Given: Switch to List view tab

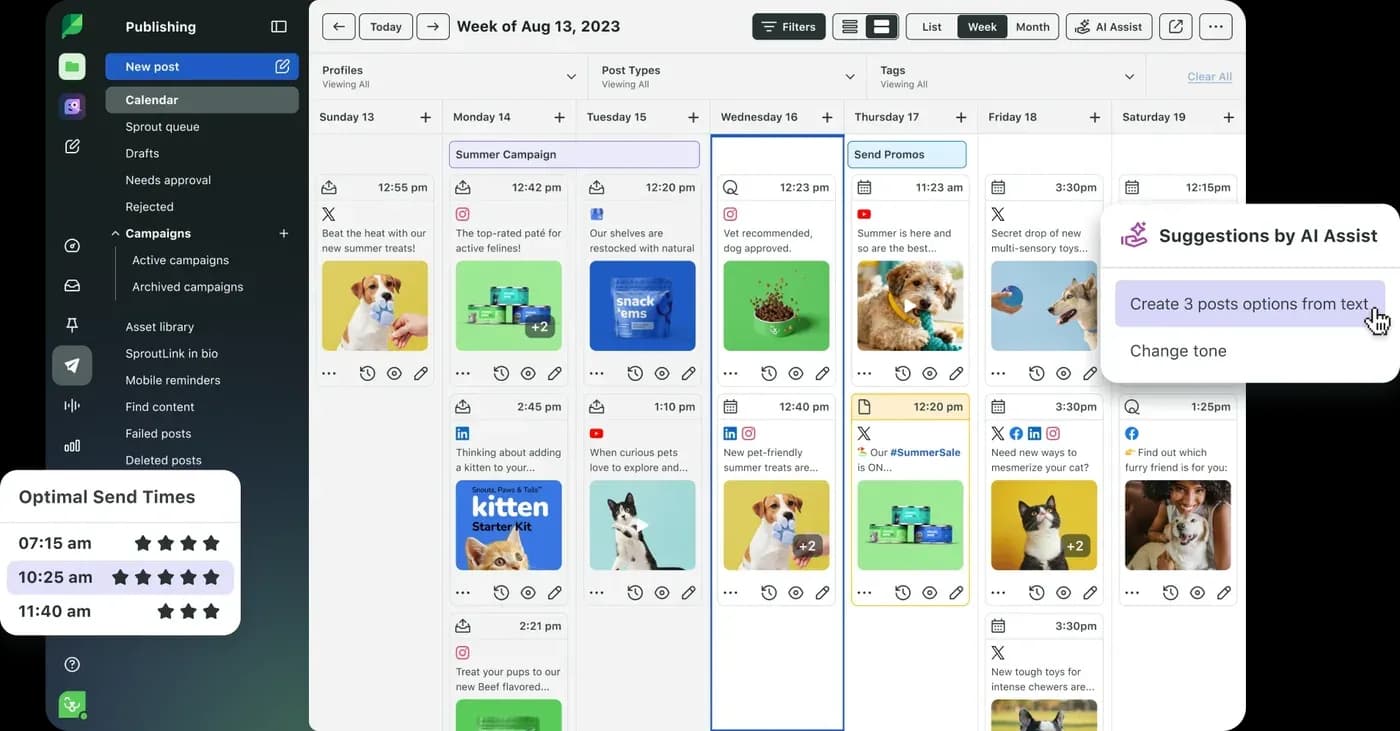Looking at the screenshot, I should coord(932,27).
